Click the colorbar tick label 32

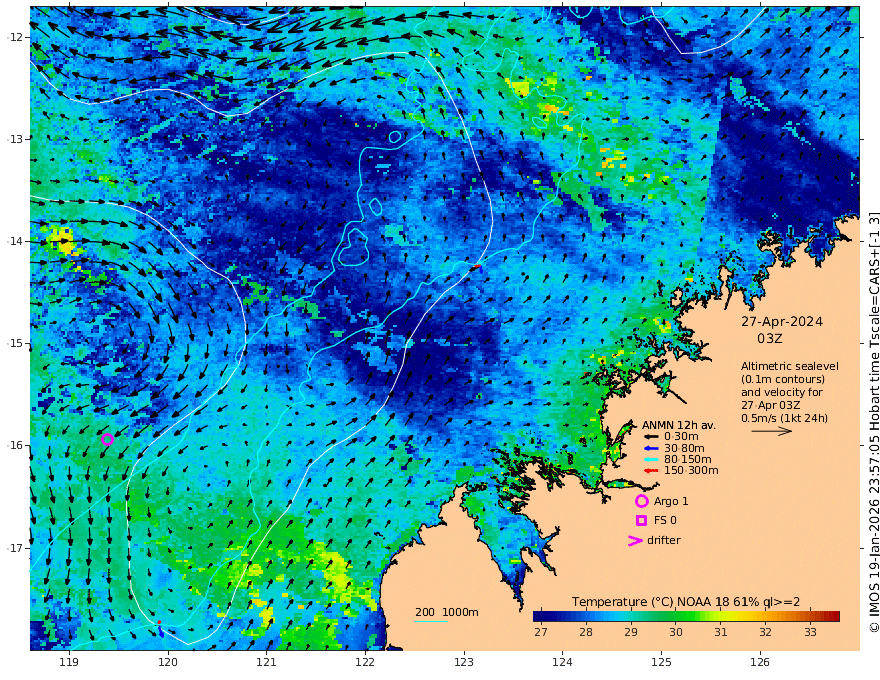(x=766, y=632)
